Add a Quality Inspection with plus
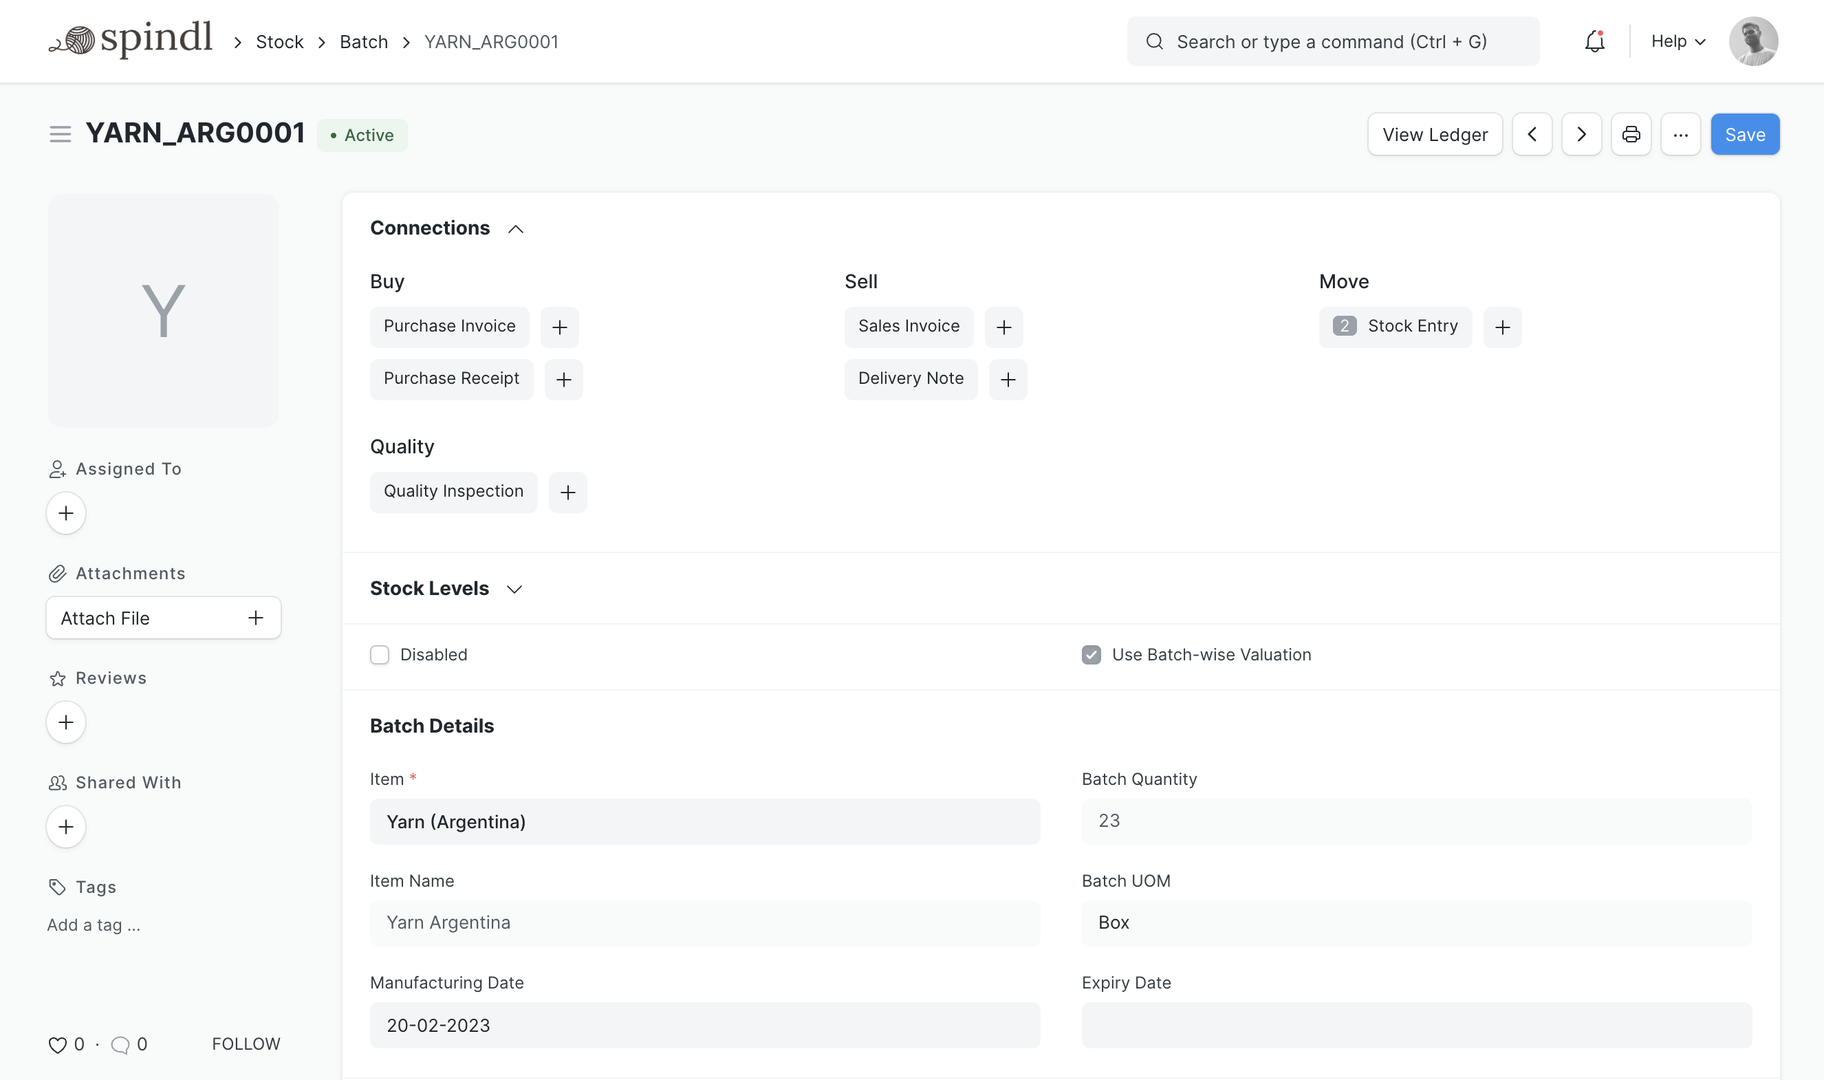 click(568, 492)
